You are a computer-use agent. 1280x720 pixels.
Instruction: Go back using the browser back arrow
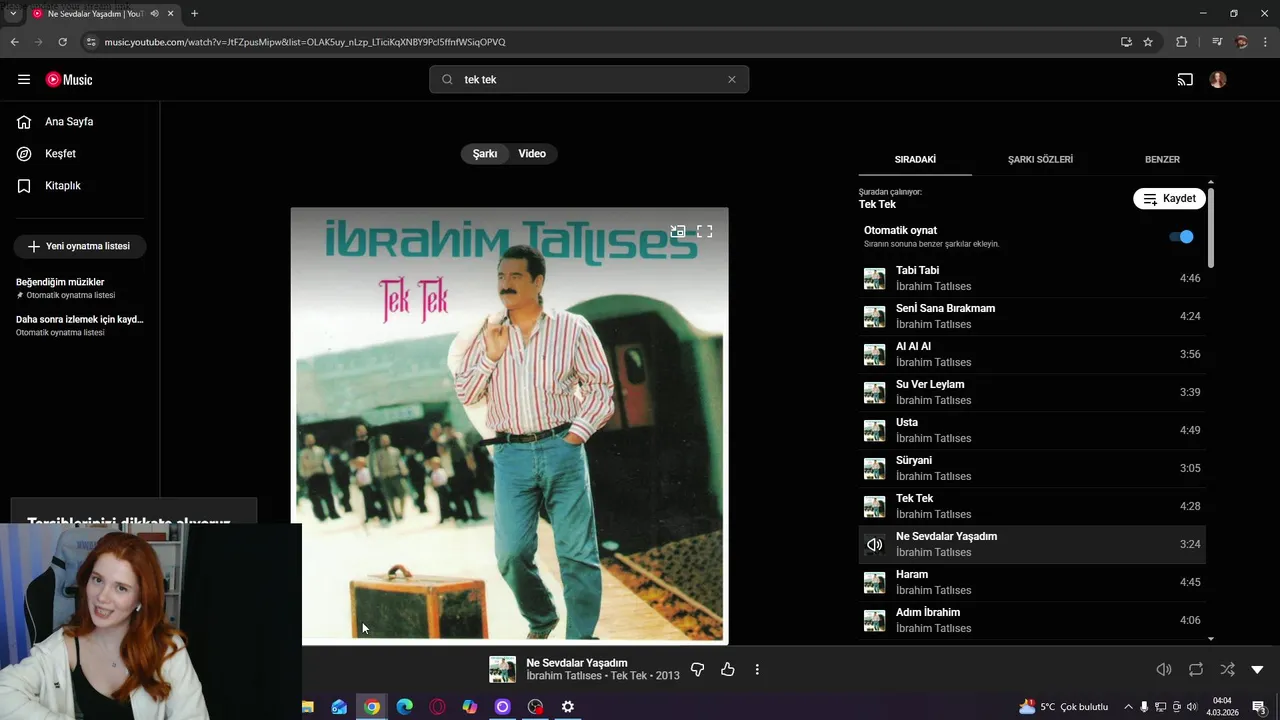point(14,42)
